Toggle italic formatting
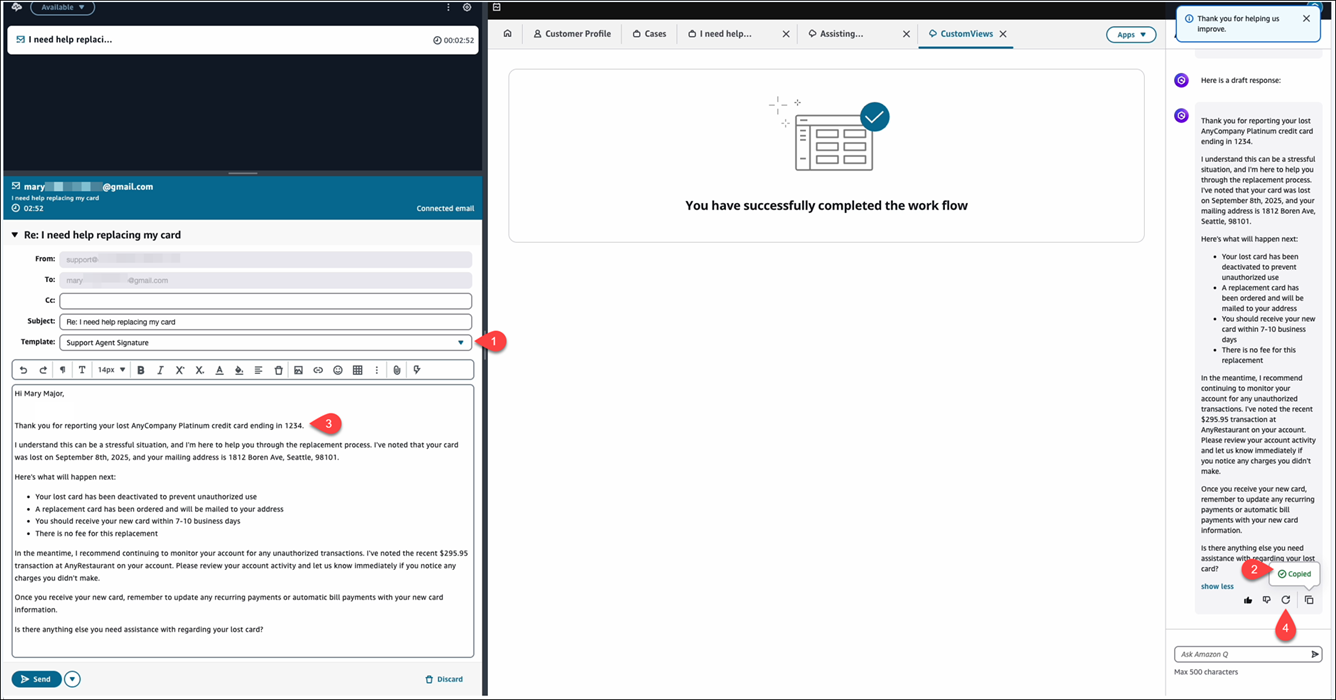 [161, 369]
